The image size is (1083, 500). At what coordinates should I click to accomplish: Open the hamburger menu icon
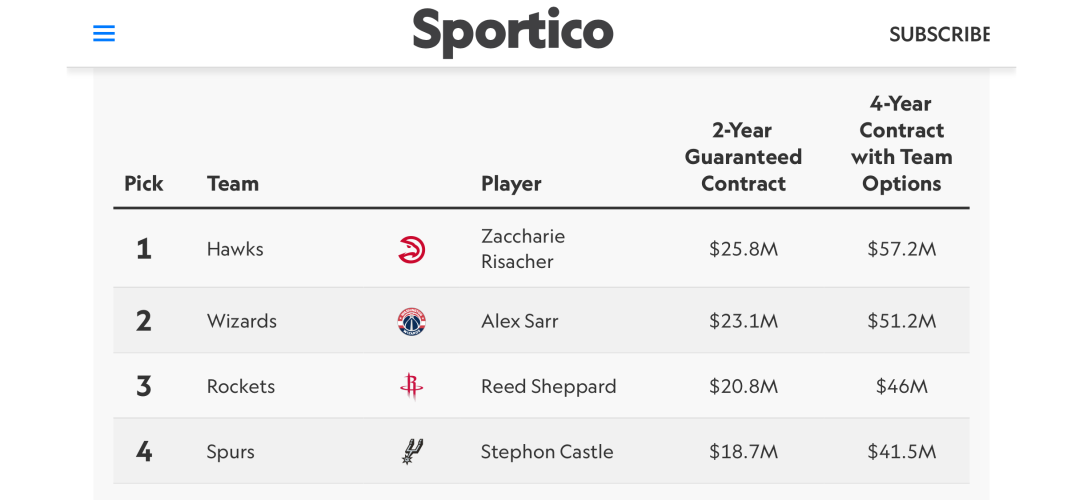(104, 33)
